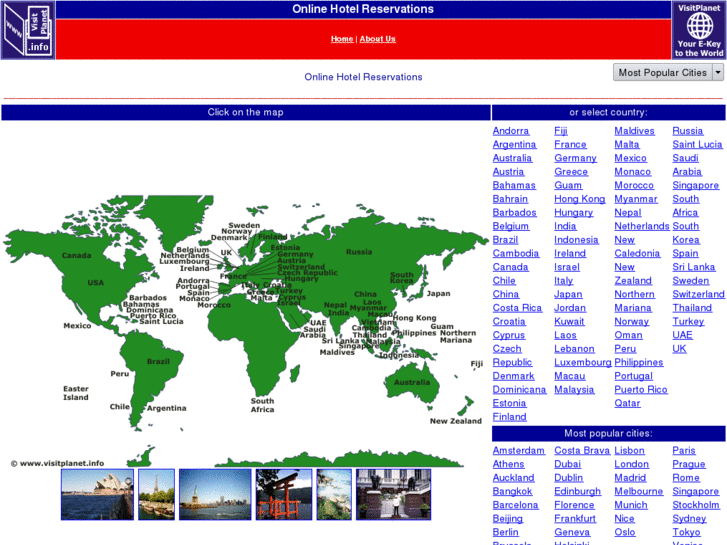Choose Puerto Rico country link
Image resolution: width=727 pixels, height=545 pixels.
[x=641, y=390]
